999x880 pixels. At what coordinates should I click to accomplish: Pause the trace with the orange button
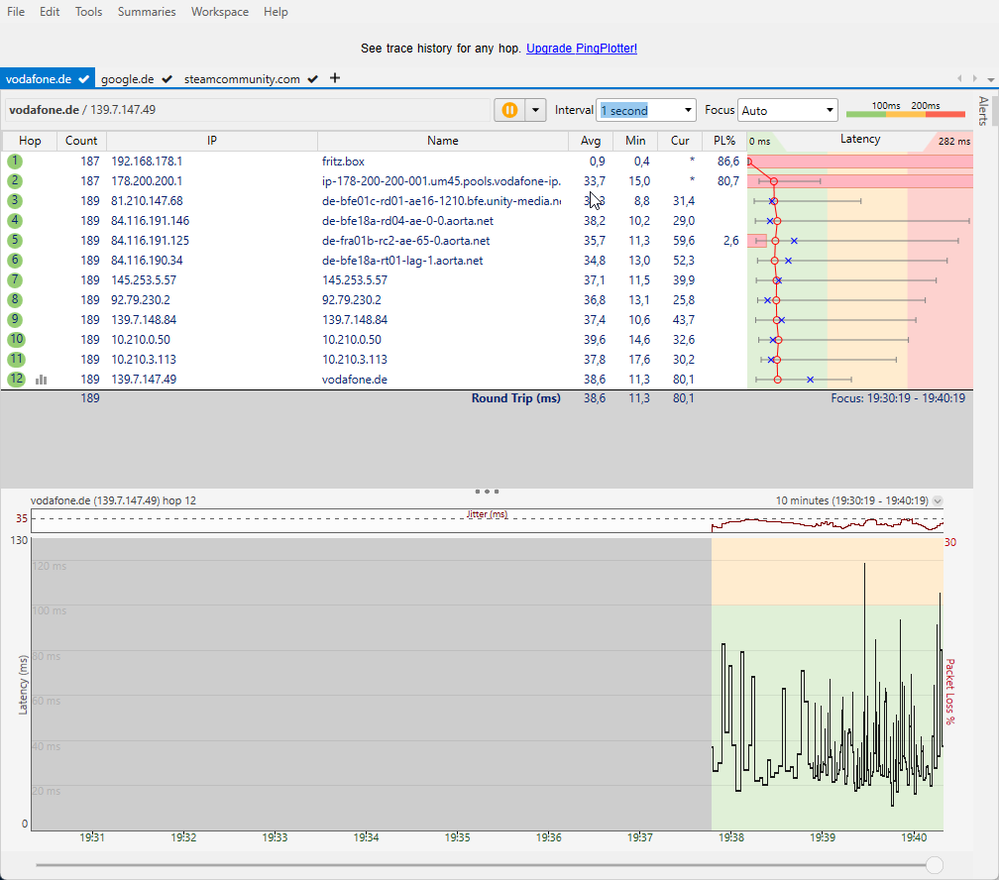coord(510,110)
